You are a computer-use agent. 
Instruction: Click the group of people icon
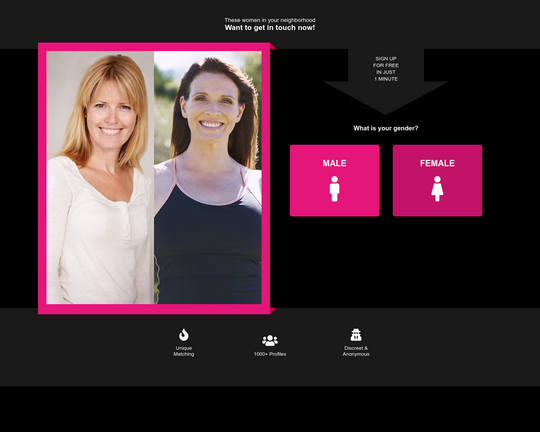pyautogui.click(x=270, y=340)
